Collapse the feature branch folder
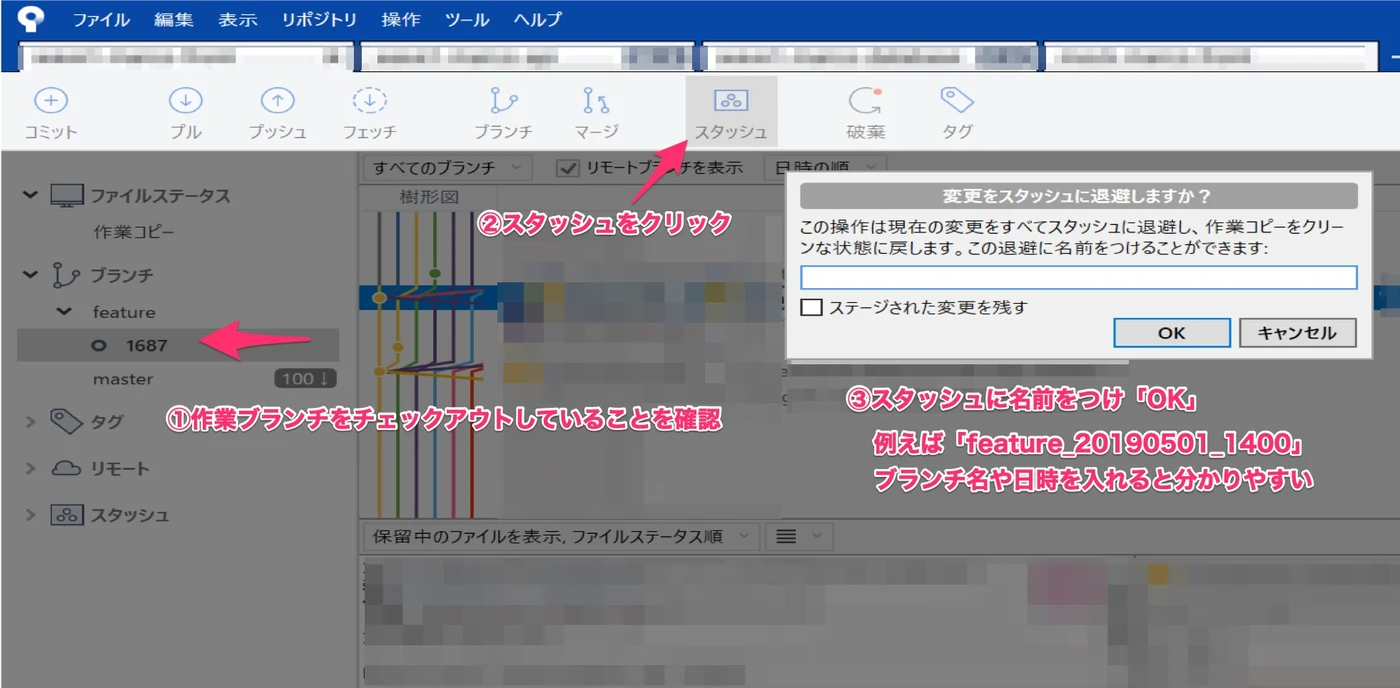1400x688 pixels. [65, 312]
